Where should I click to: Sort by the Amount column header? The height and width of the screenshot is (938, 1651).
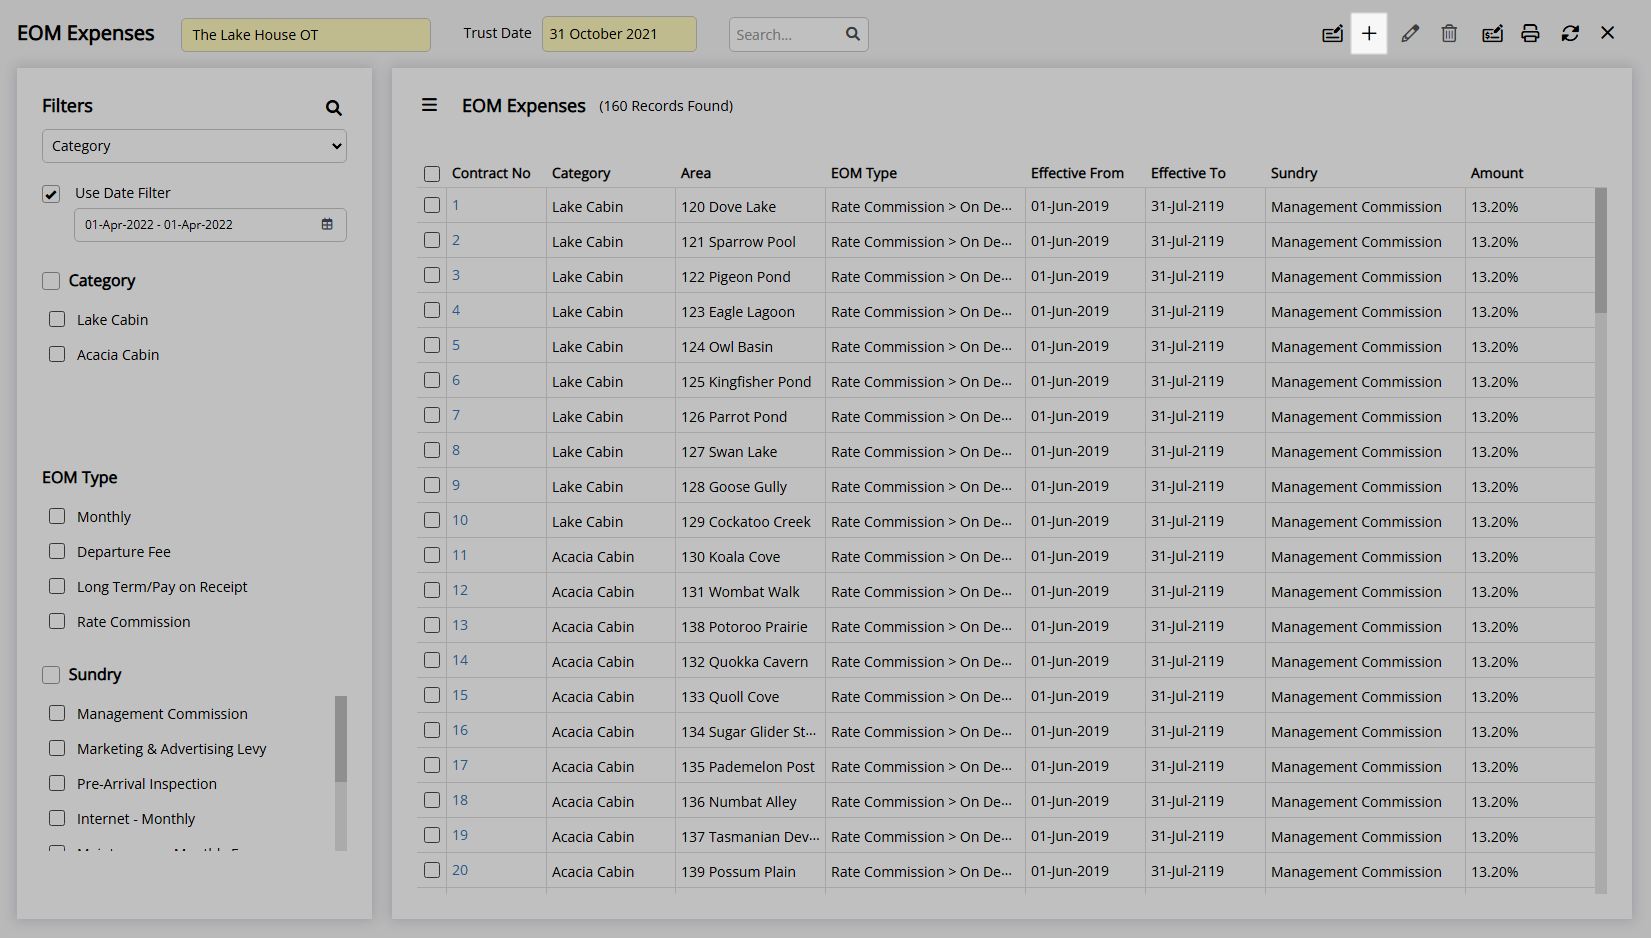click(1497, 173)
